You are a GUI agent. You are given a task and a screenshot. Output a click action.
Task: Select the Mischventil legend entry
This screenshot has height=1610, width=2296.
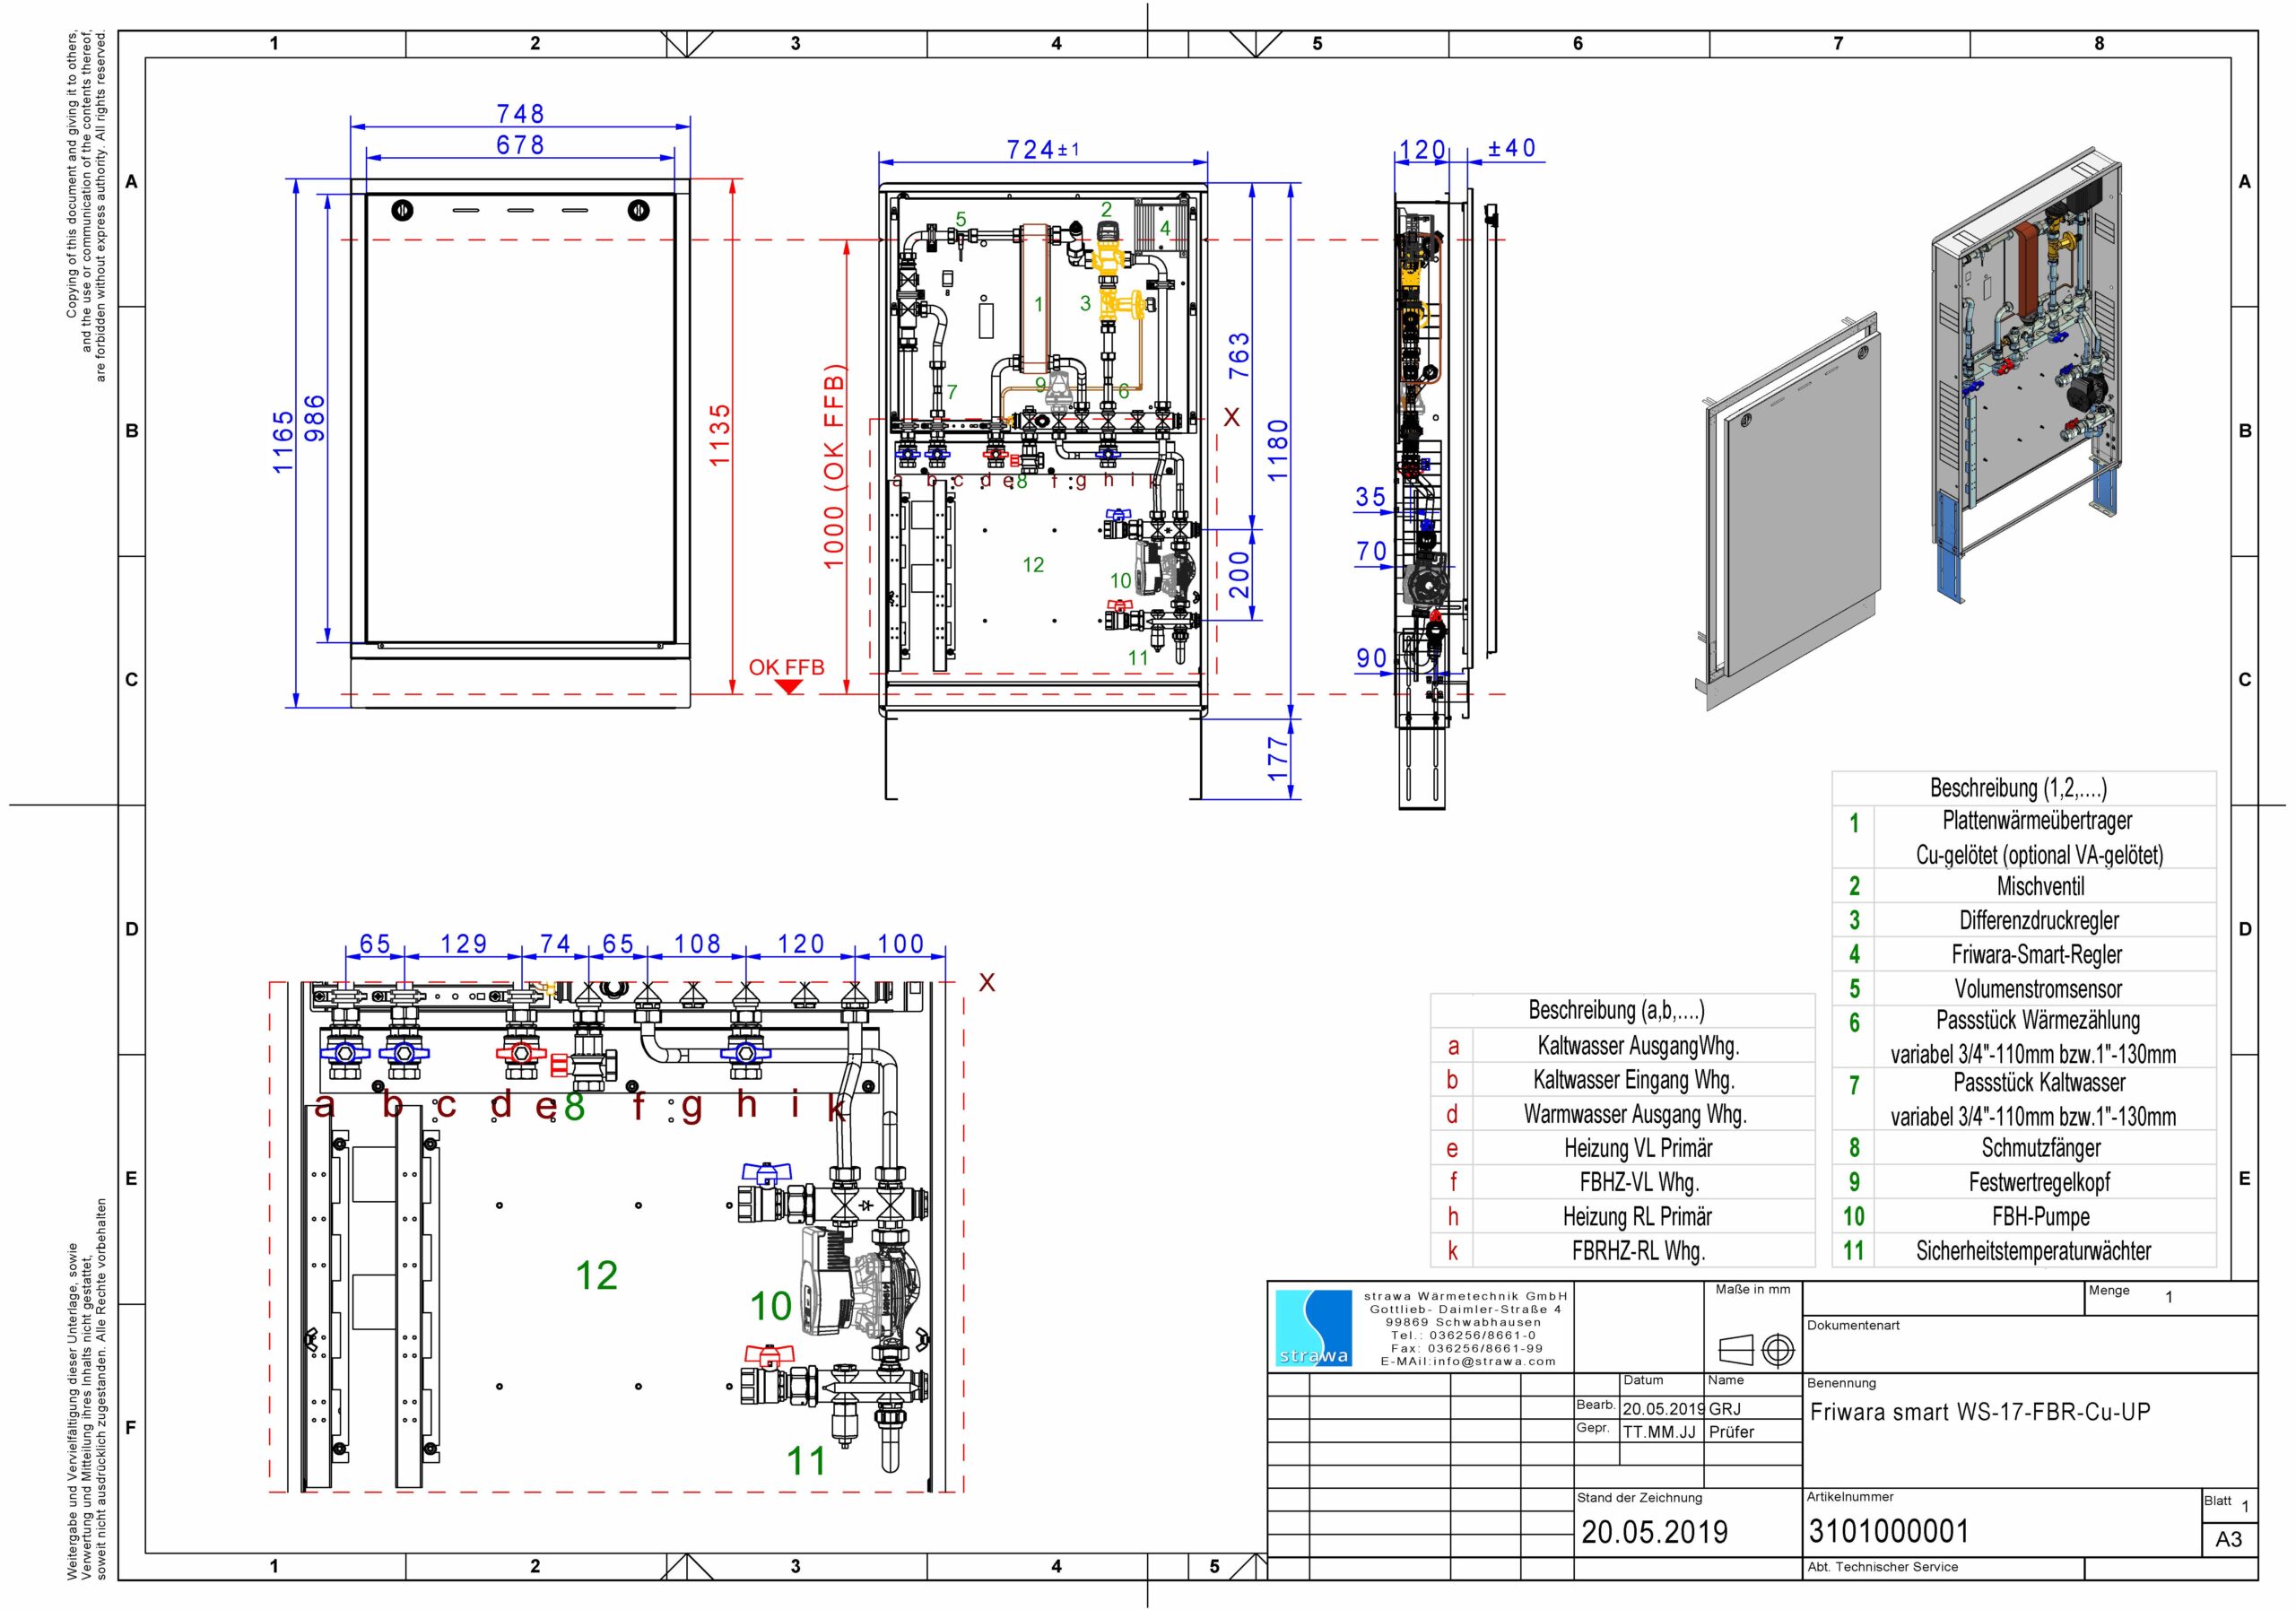2024,886
